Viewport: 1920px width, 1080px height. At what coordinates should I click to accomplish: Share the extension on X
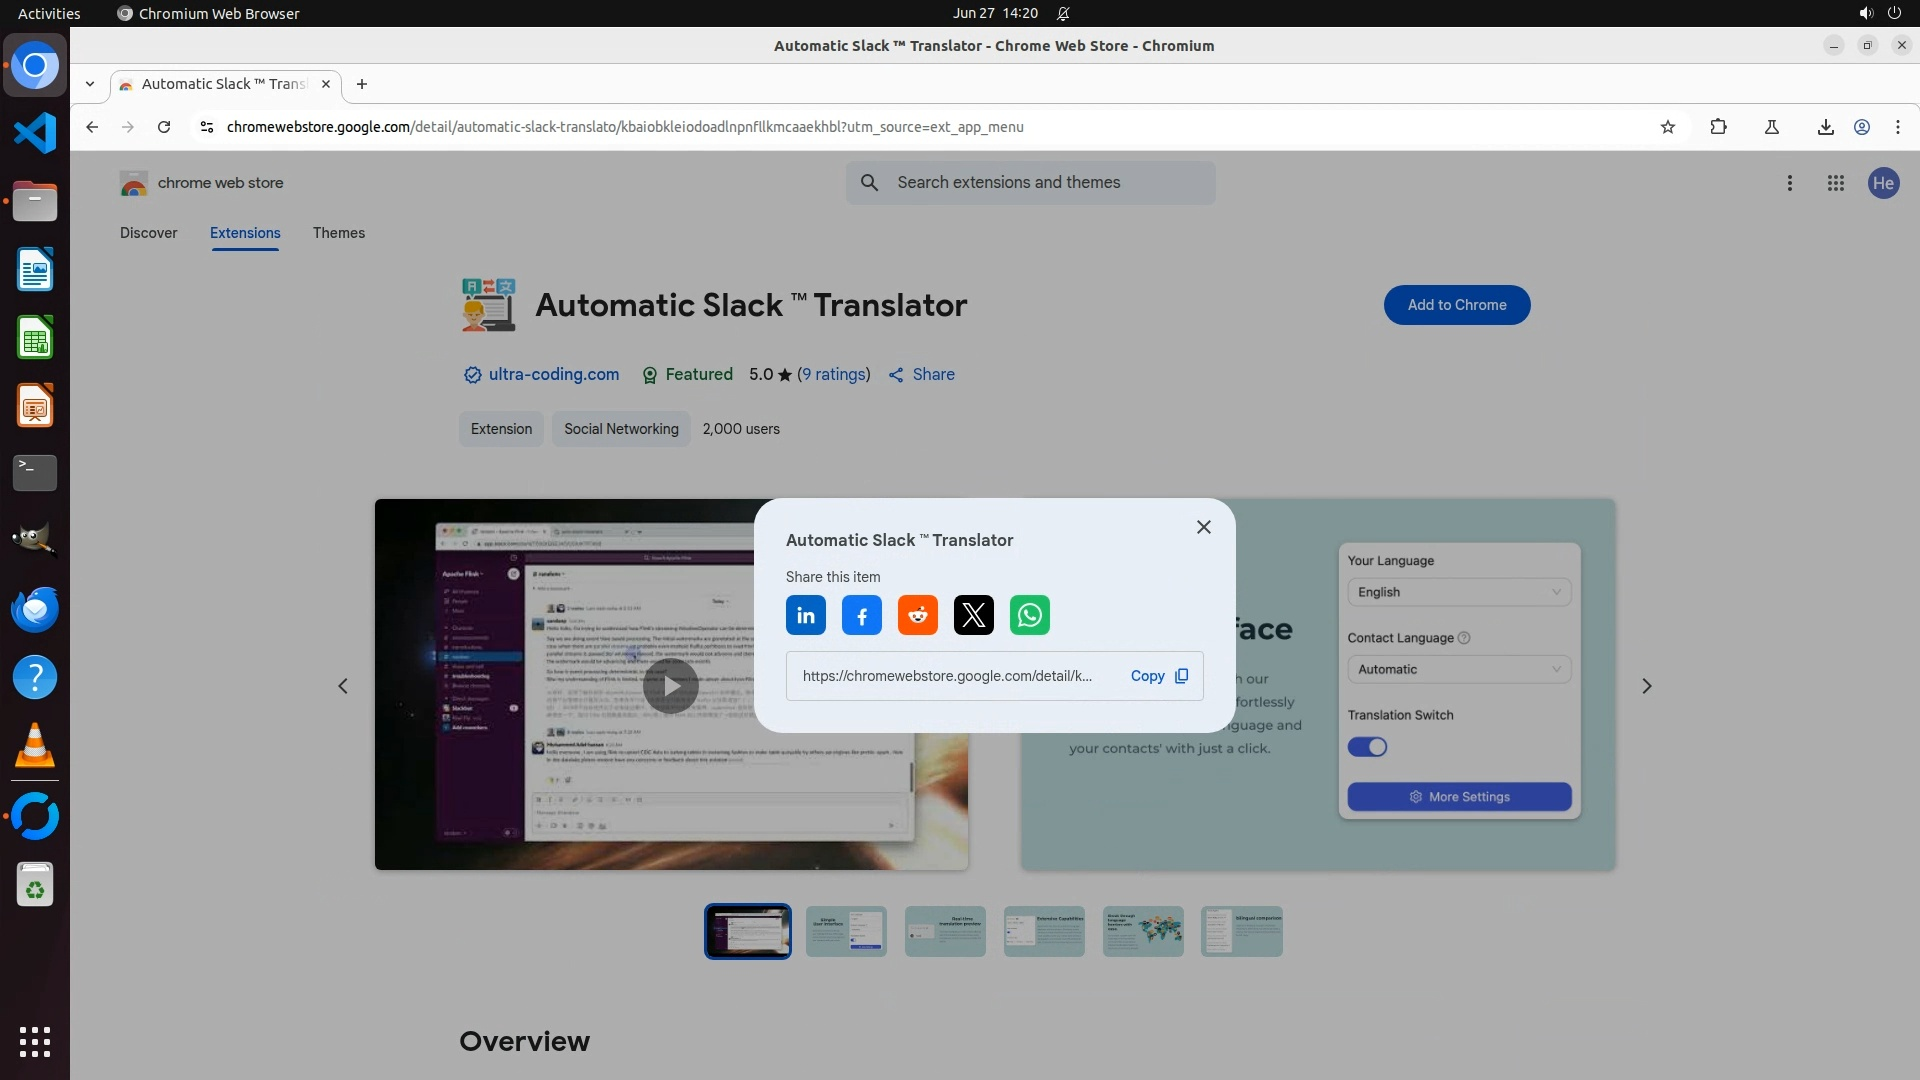(x=973, y=615)
